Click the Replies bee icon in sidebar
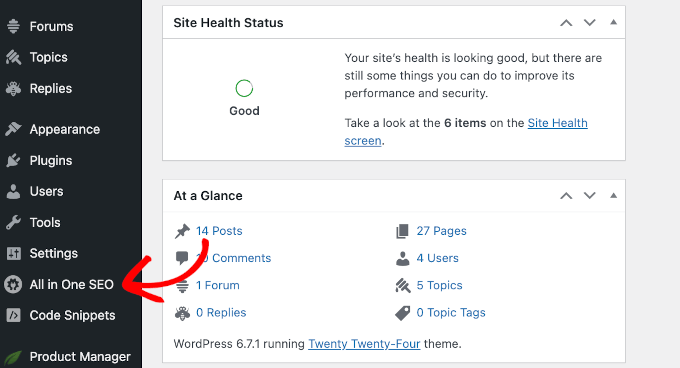 pyautogui.click(x=13, y=88)
